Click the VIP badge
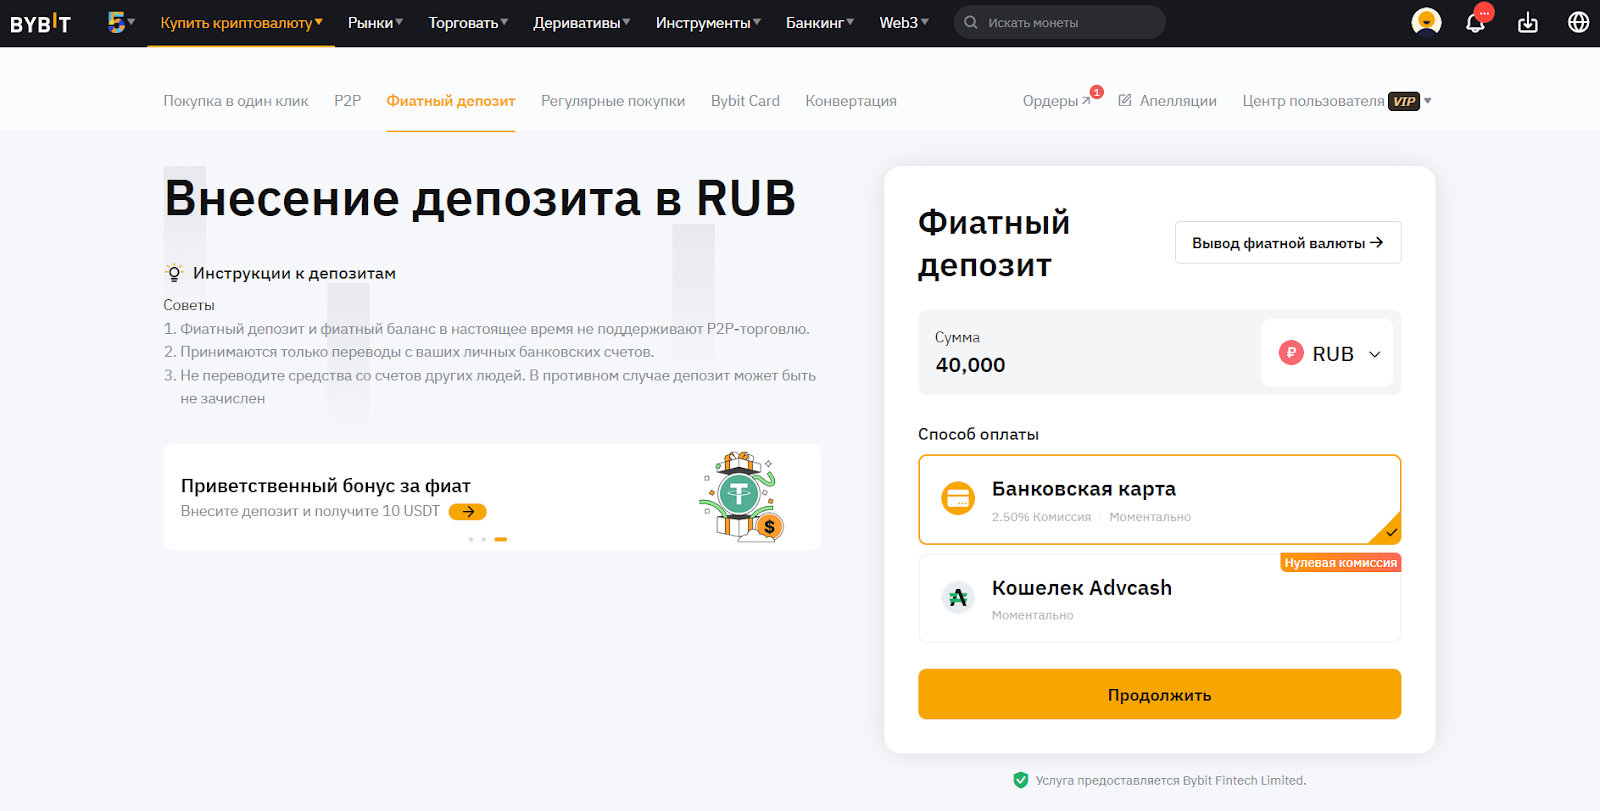The width and height of the screenshot is (1600, 811). point(1404,101)
